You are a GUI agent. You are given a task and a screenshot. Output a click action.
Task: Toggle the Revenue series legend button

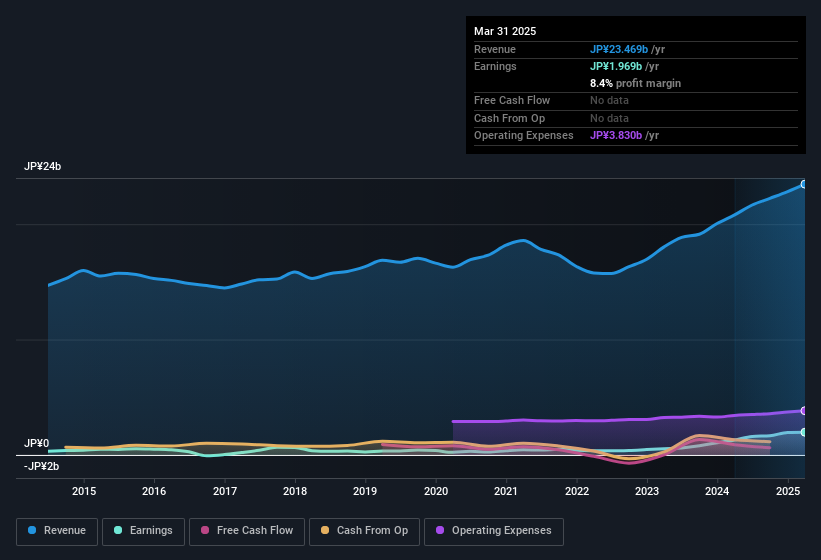pos(57,531)
